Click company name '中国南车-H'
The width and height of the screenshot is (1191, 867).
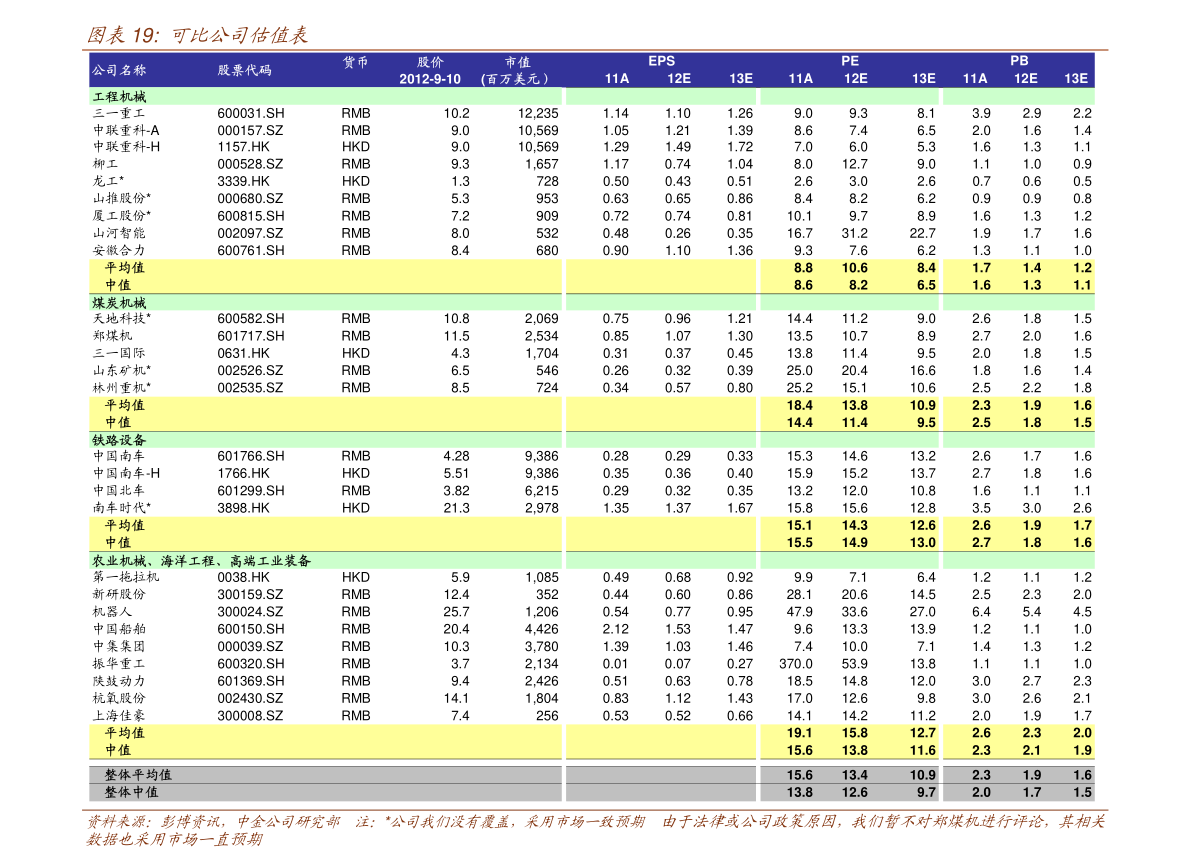click(126, 473)
